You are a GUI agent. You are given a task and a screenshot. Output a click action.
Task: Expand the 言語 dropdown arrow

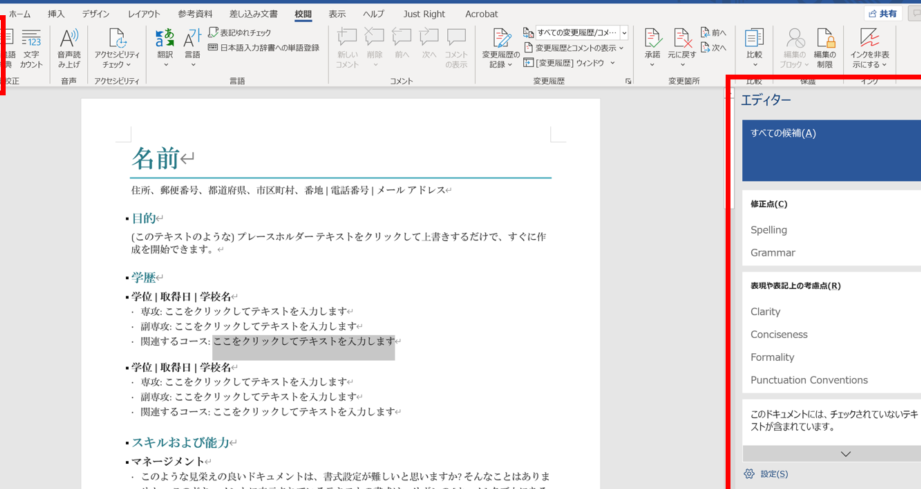point(193,65)
